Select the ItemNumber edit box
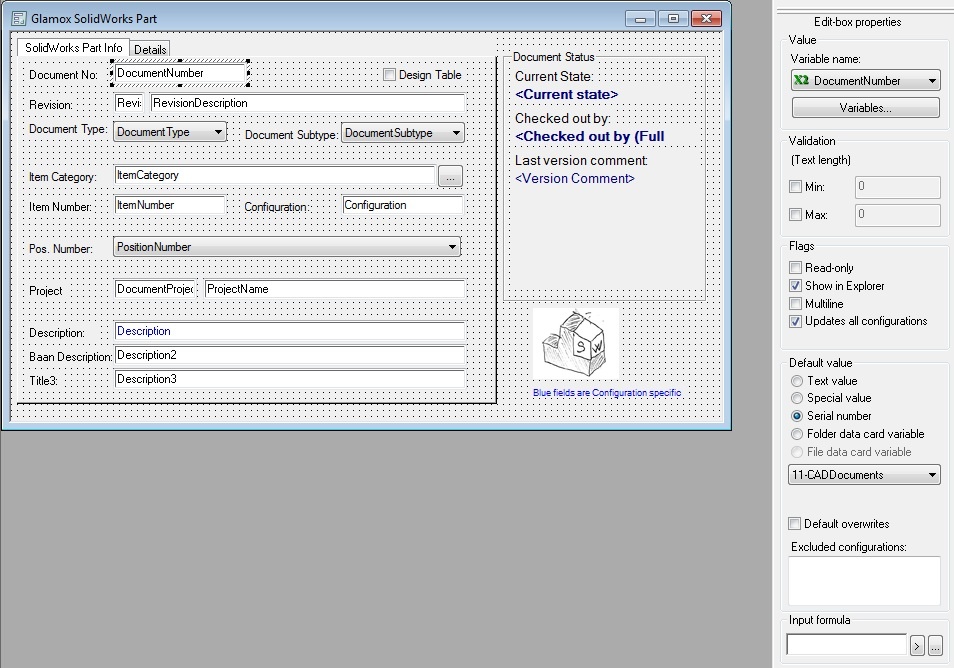The image size is (954, 668). (170, 205)
